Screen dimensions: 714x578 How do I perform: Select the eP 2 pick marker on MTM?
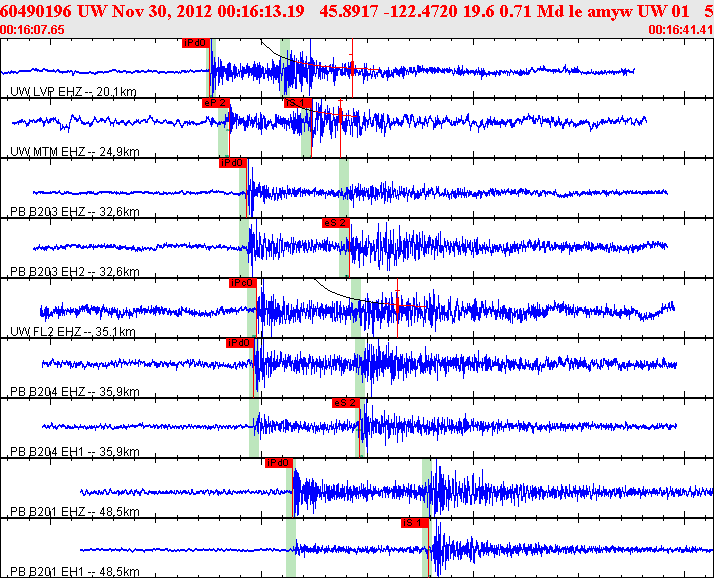pyautogui.click(x=215, y=103)
